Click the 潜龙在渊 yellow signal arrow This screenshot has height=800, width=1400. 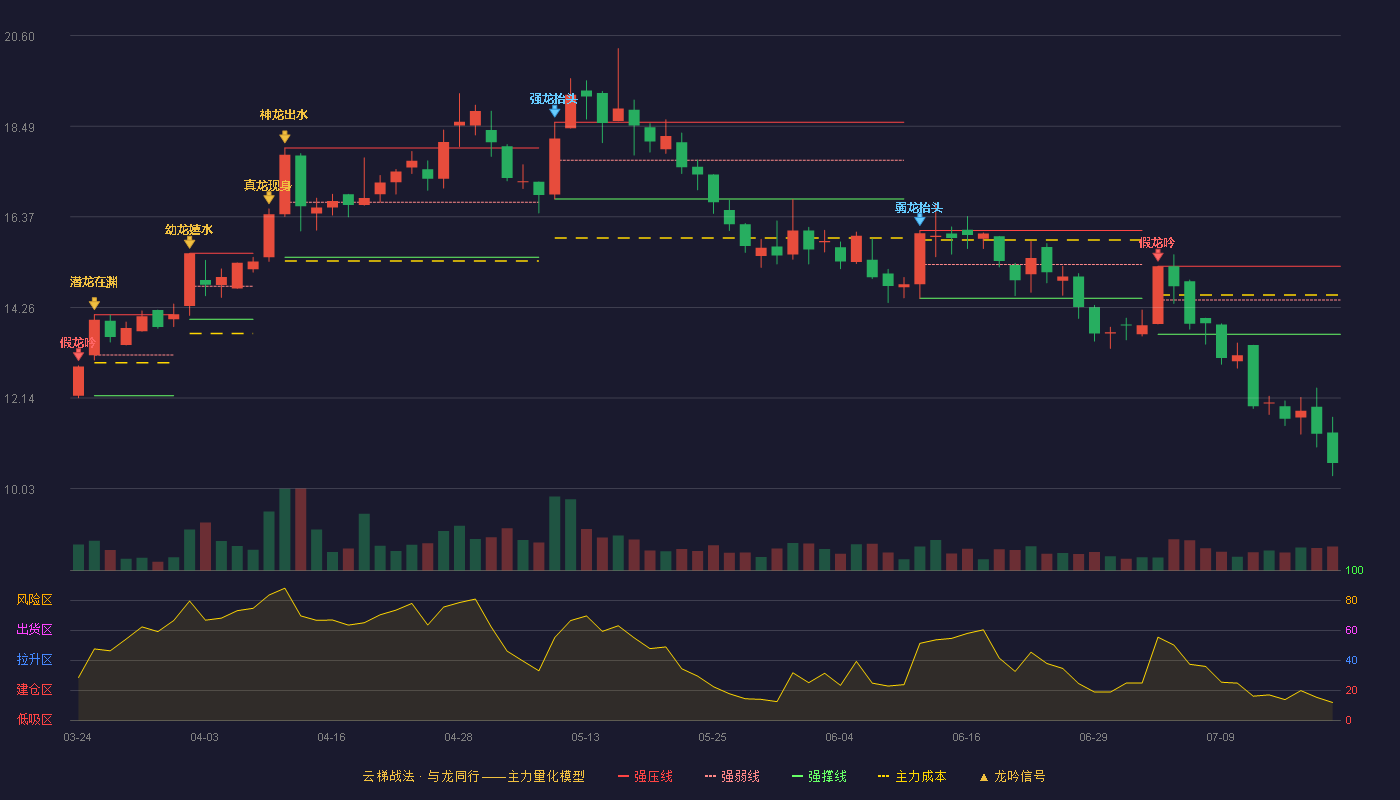click(94, 303)
